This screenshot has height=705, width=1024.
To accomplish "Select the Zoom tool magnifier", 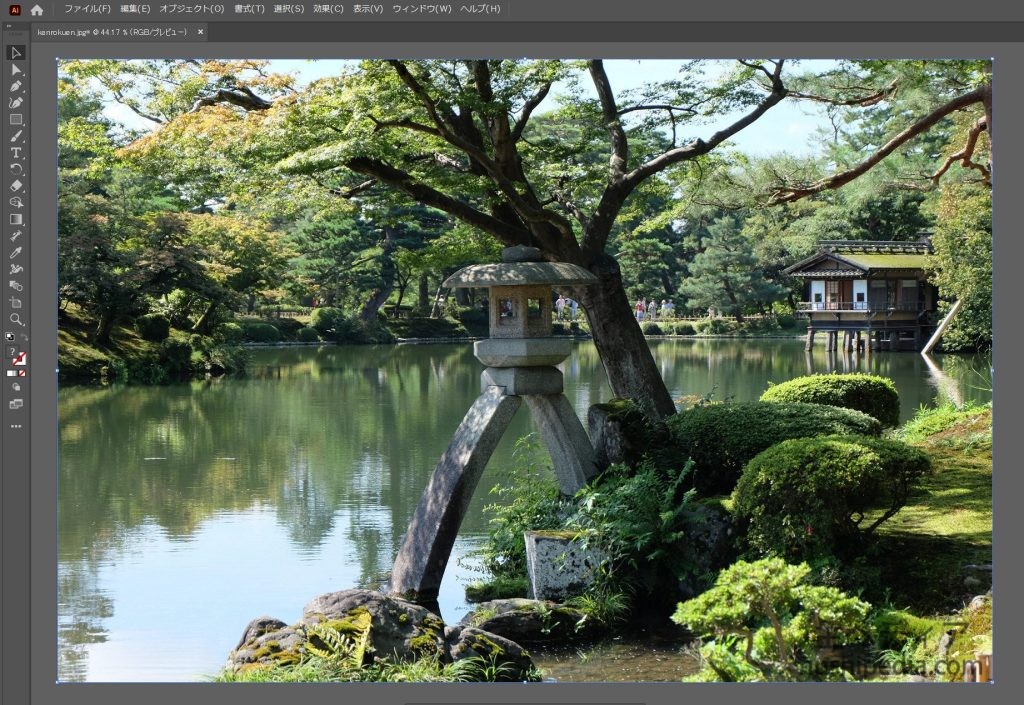I will click(x=16, y=319).
